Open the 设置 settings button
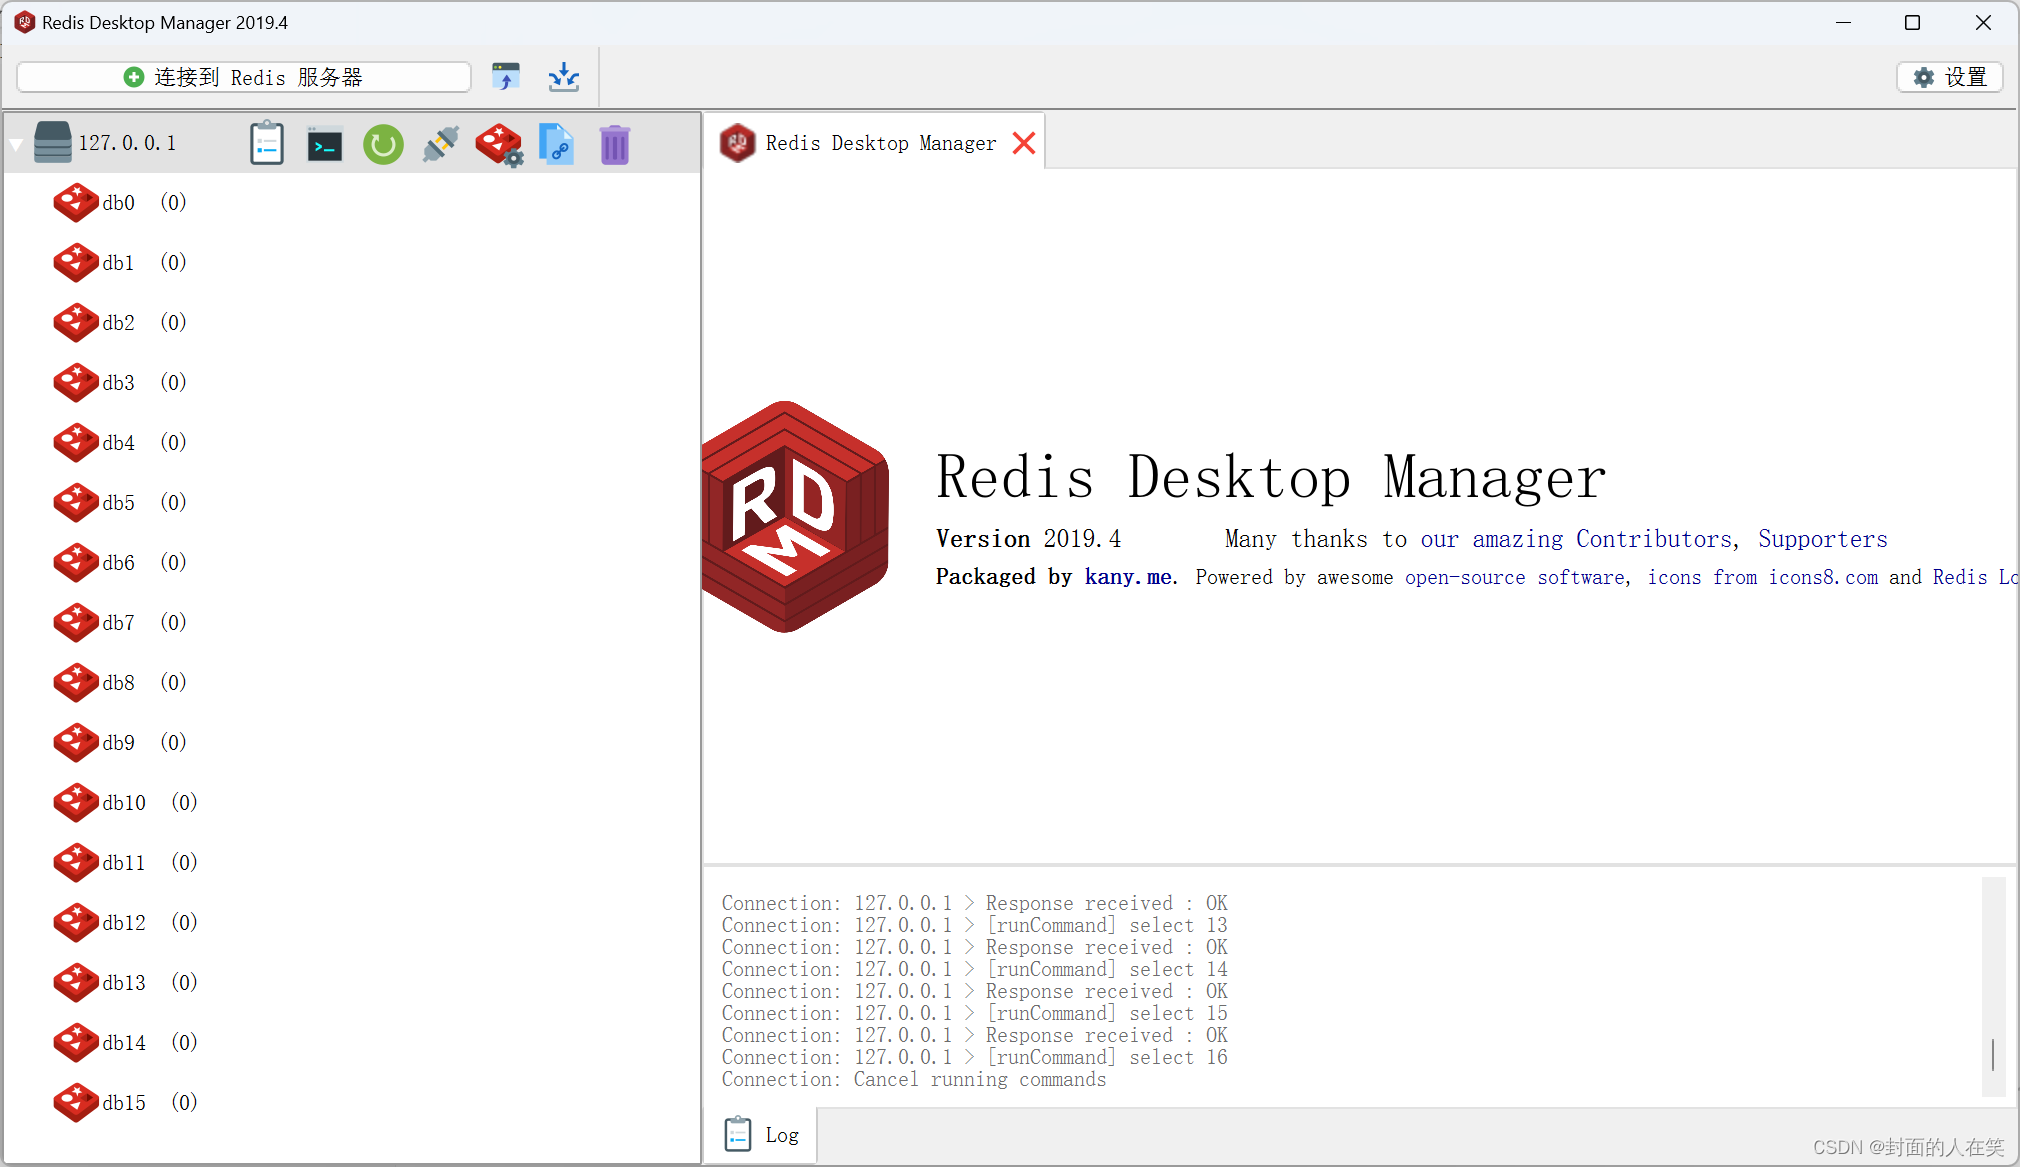This screenshot has width=2020, height=1167. tap(1948, 76)
